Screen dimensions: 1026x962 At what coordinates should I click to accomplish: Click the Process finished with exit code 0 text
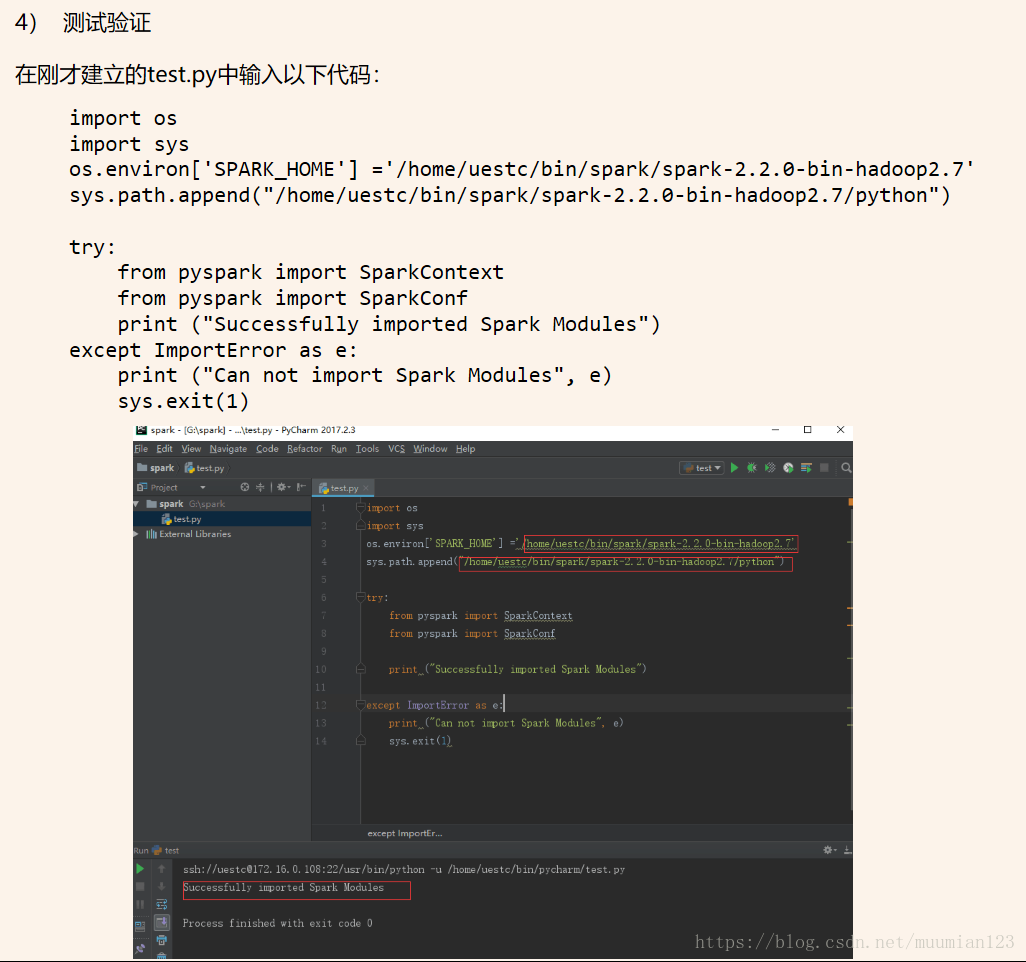click(x=277, y=923)
